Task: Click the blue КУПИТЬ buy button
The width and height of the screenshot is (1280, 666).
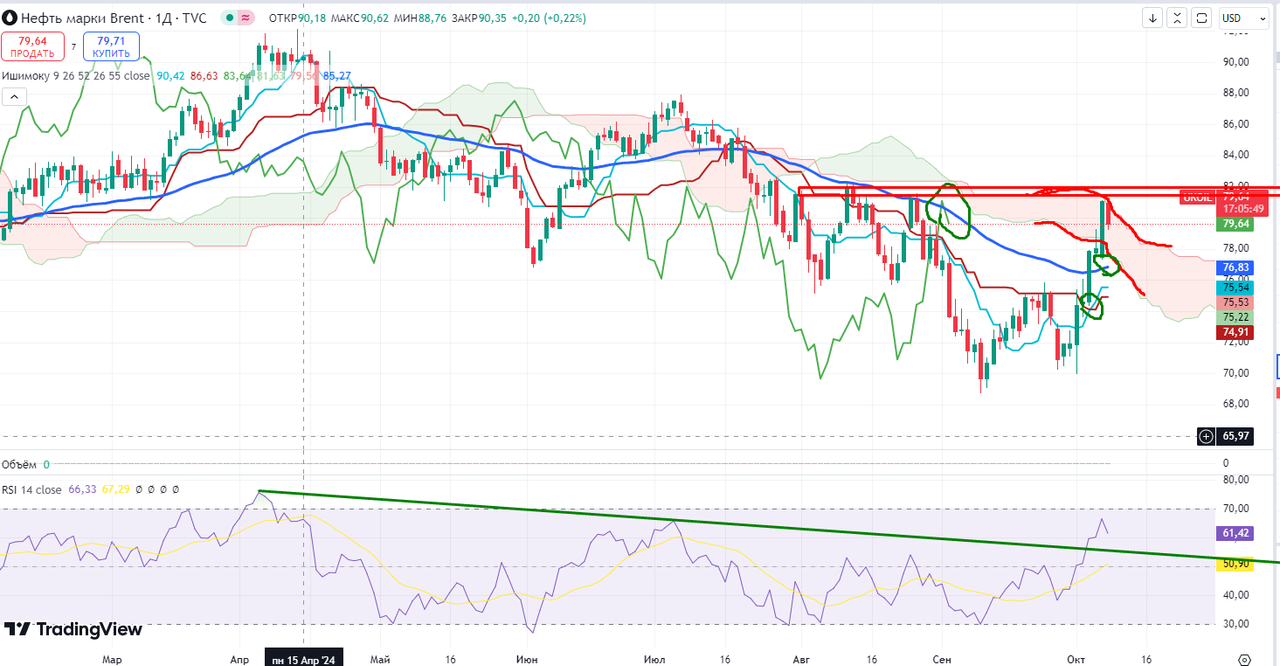Action: coord(111,46)
